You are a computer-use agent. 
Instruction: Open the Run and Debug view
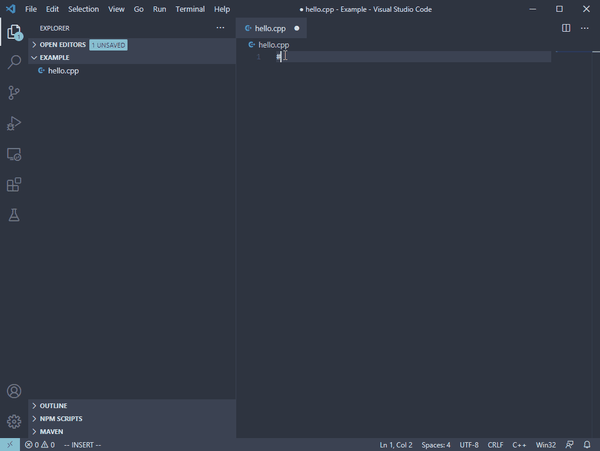coord(14,123)
